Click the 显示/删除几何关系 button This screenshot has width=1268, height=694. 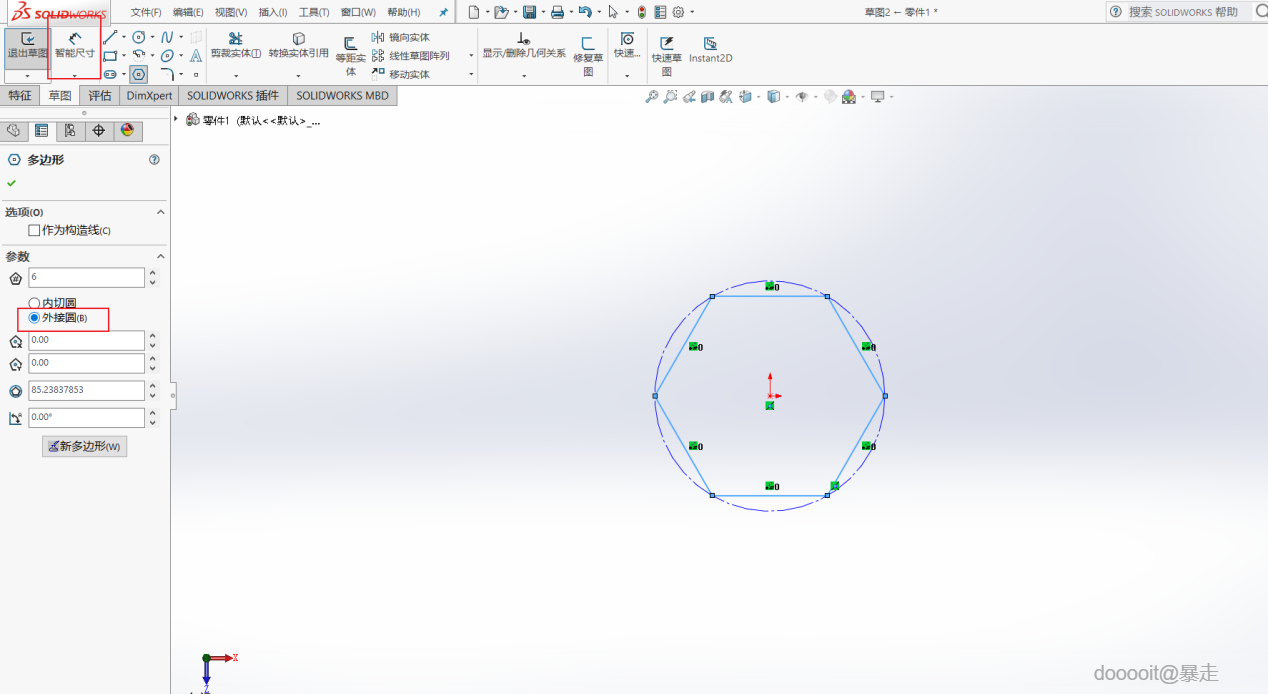523,48
